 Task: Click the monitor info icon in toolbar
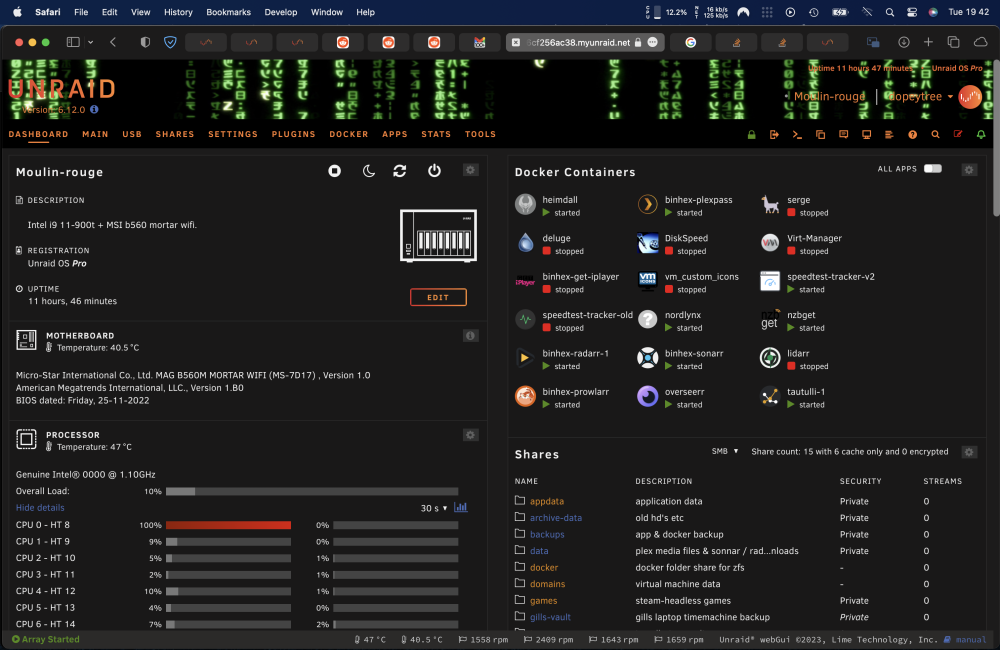click(x=866, y=135)
